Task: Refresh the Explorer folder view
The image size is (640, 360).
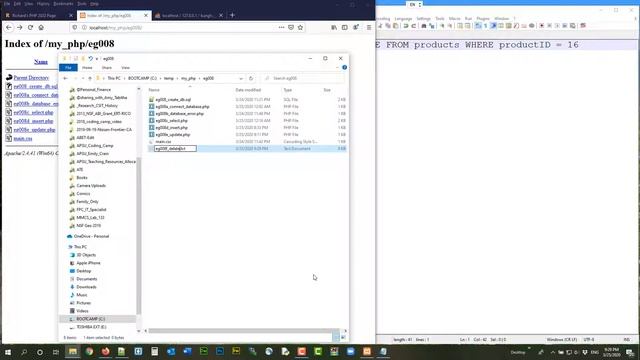Action: [251, 78]
